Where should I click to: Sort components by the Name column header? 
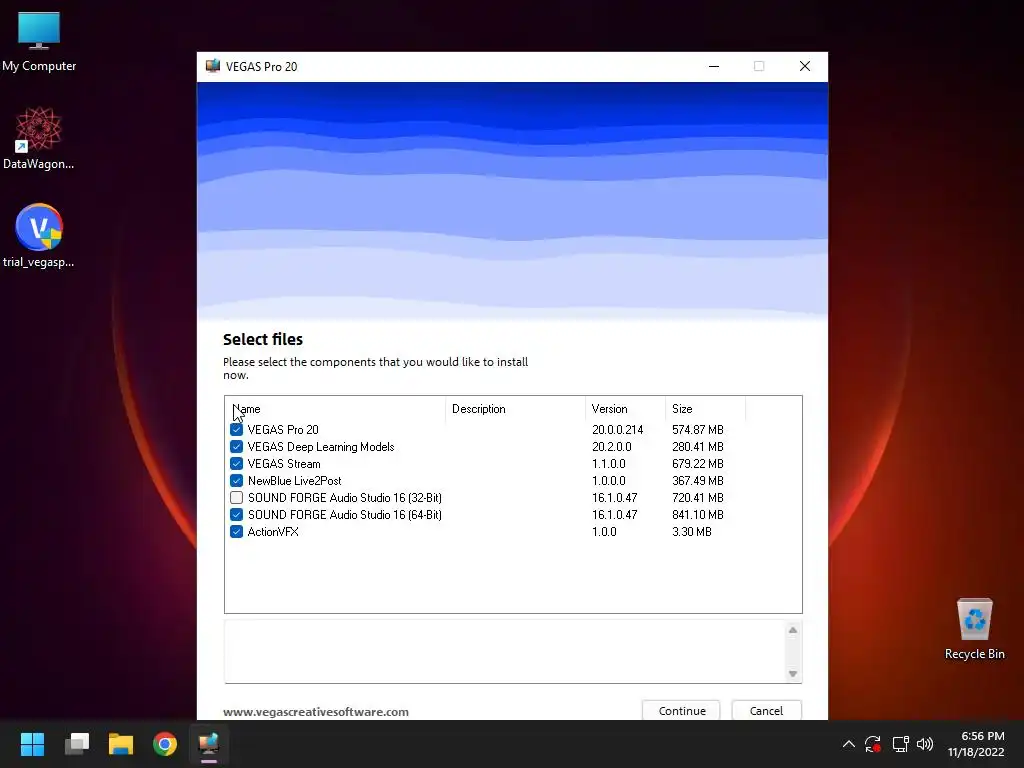pyautogui.click(x=335, y=409)
